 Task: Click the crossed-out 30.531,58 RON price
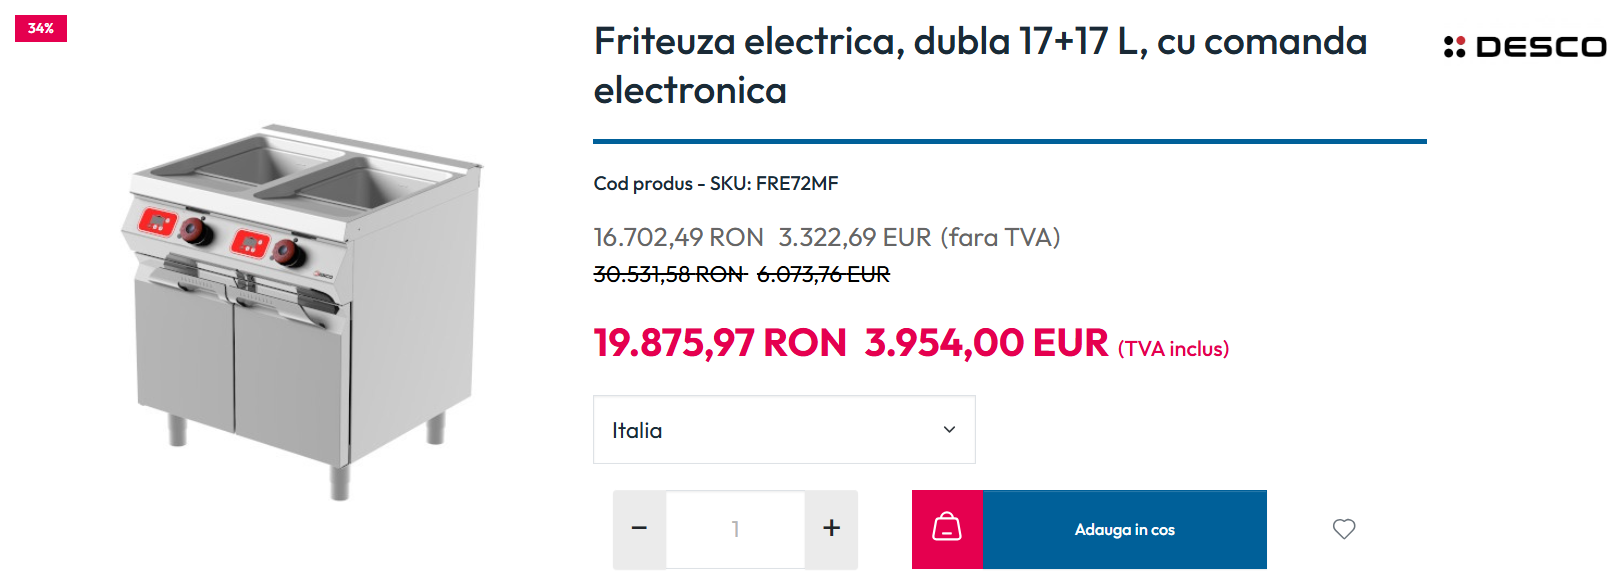tap(670, 274)
